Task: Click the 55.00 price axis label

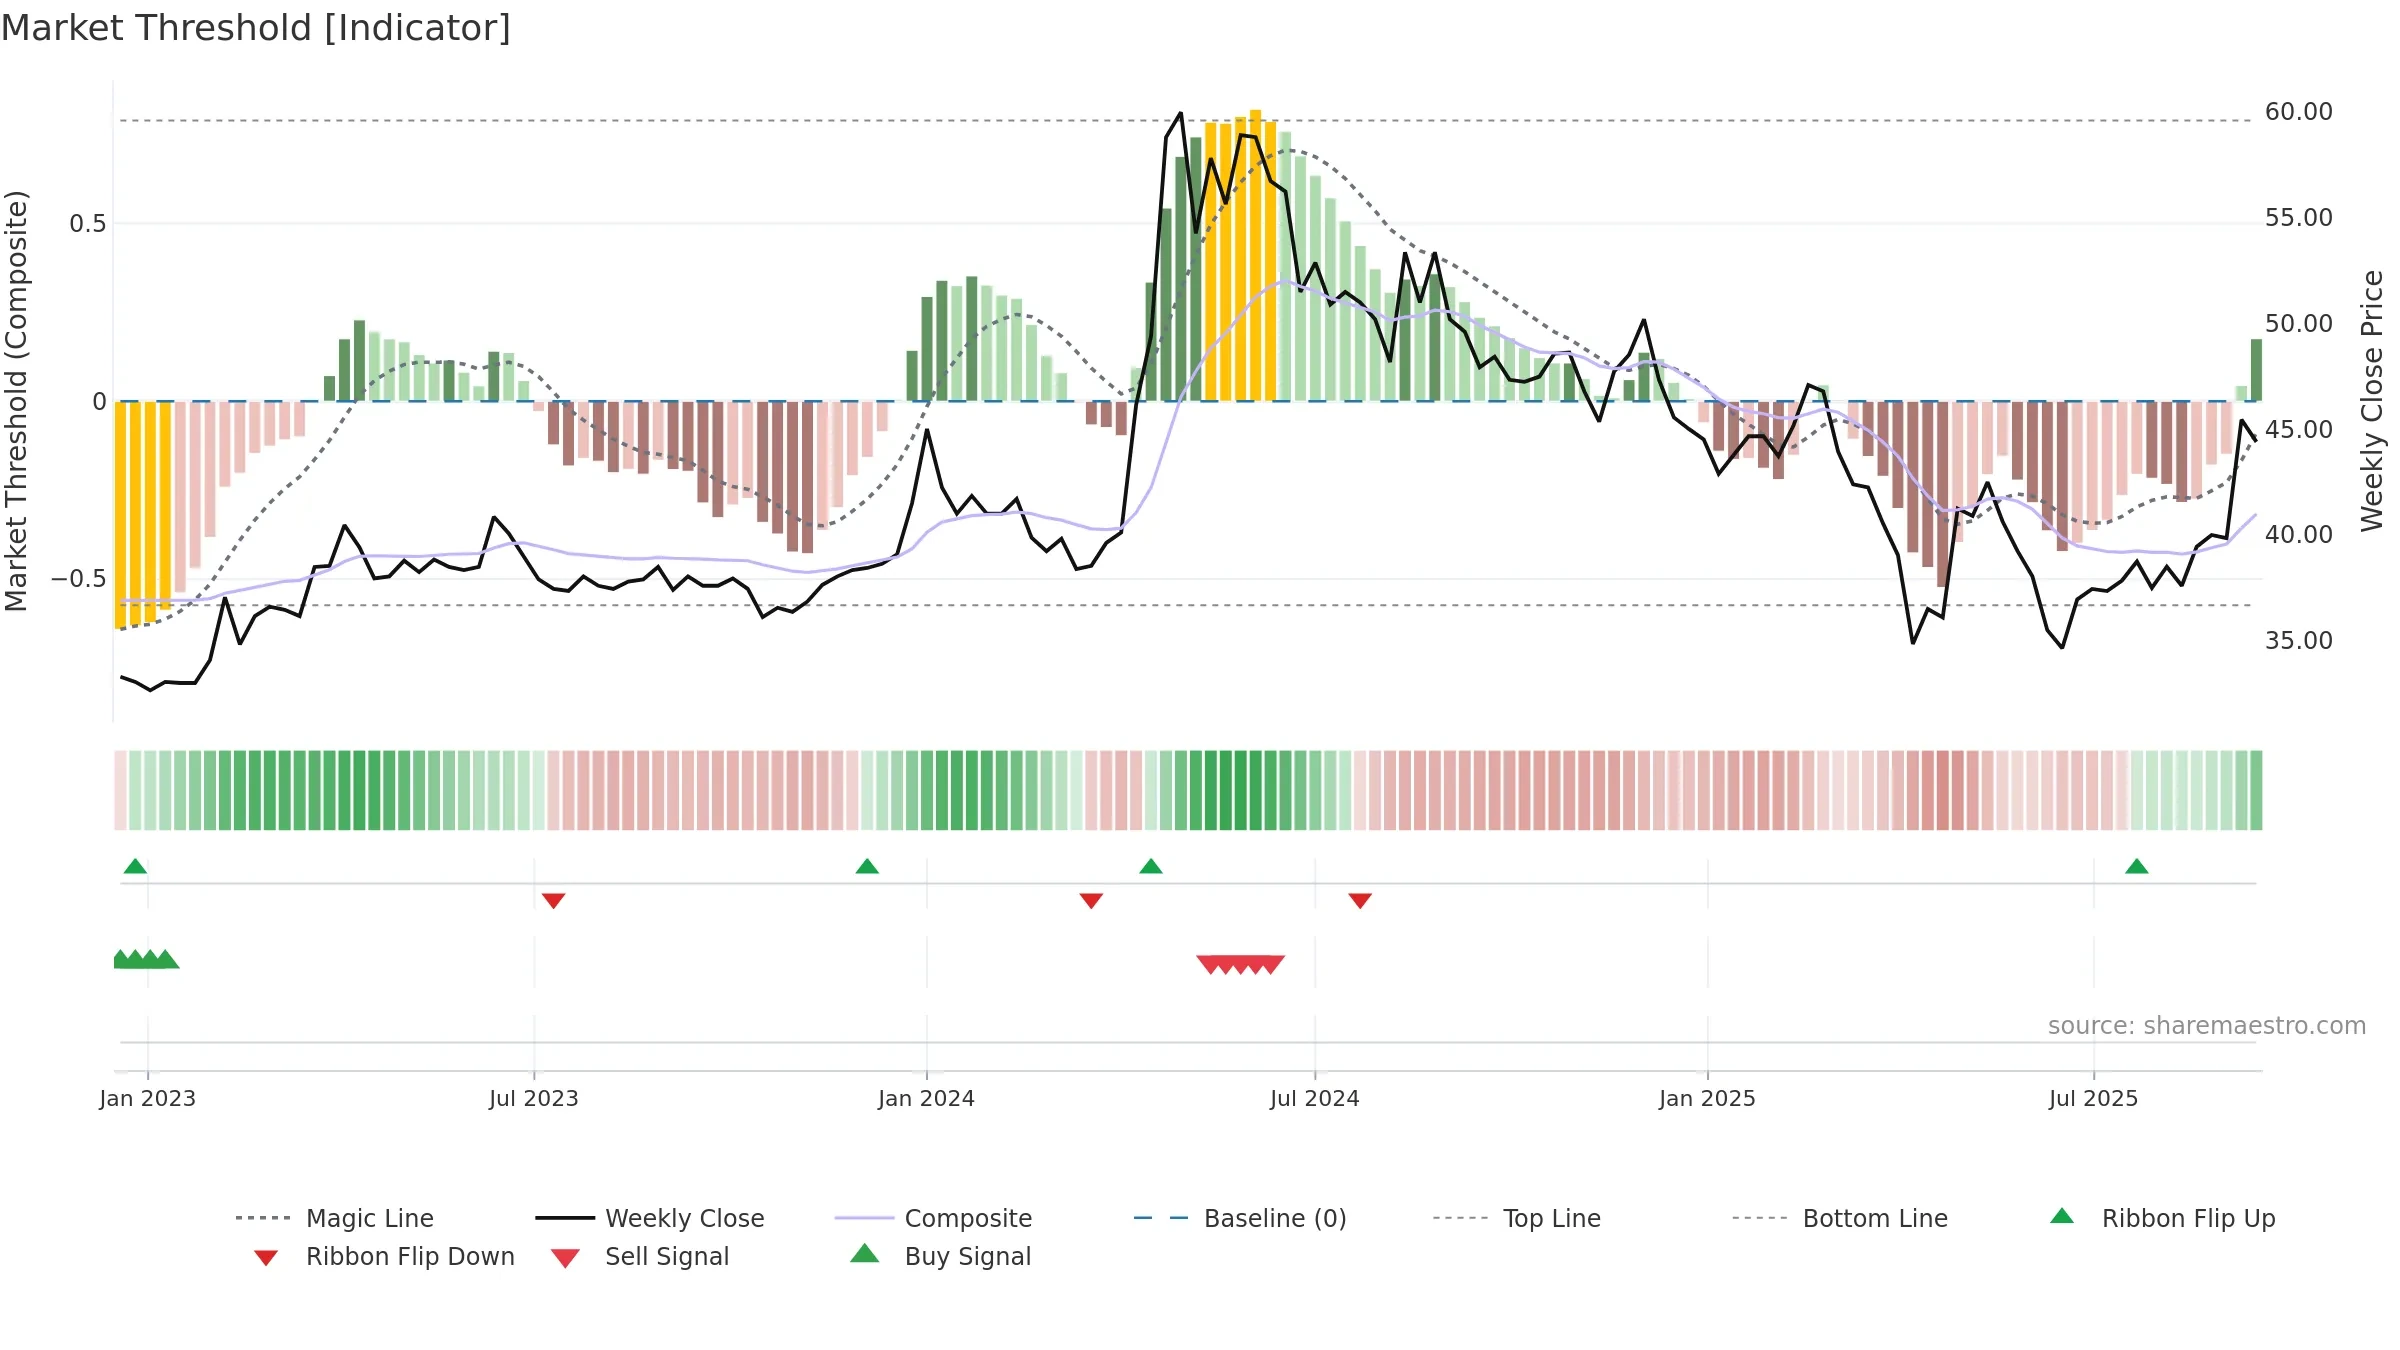Action: (2299, 218)
